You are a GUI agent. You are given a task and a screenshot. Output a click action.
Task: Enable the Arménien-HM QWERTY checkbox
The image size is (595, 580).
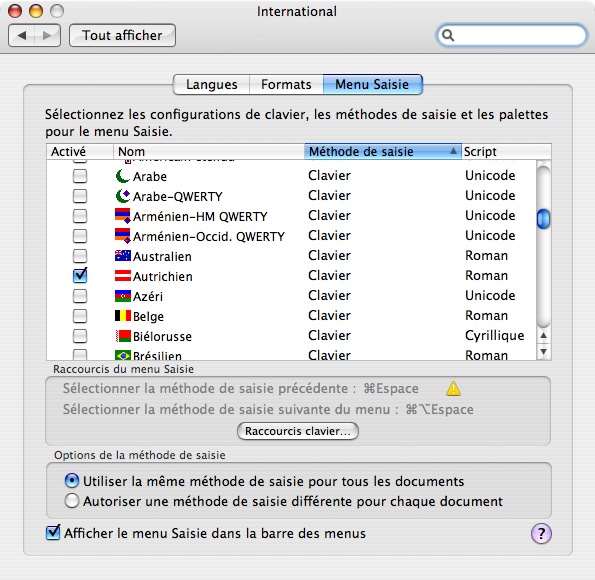click(x=80, y=216)
